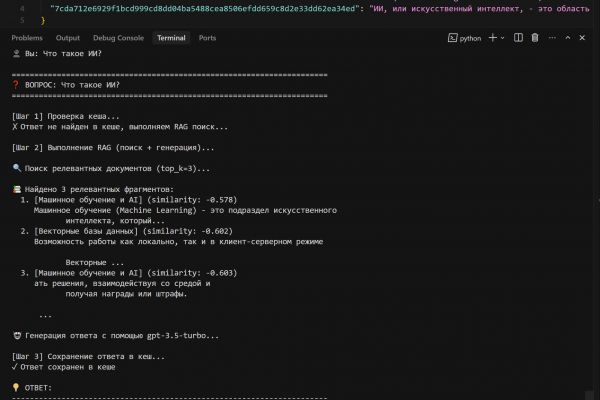Click the 'ИИ, или искусственный интеллект' string value

479,8
